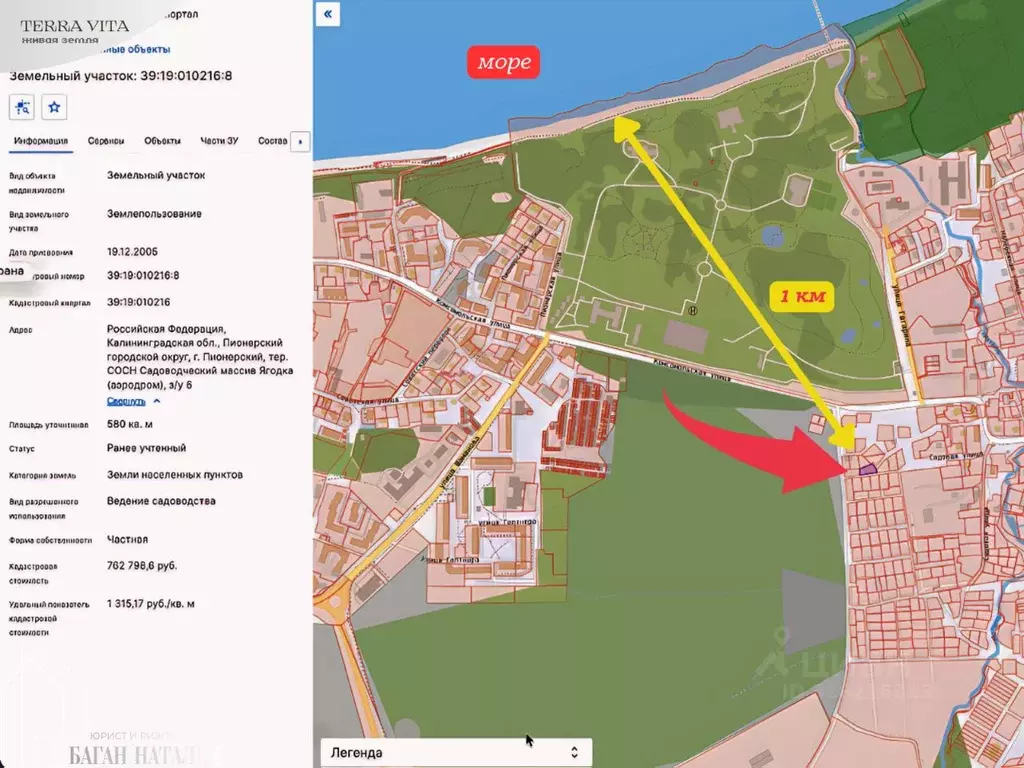
Task: Open the Объекты tab
Action: 162,141
